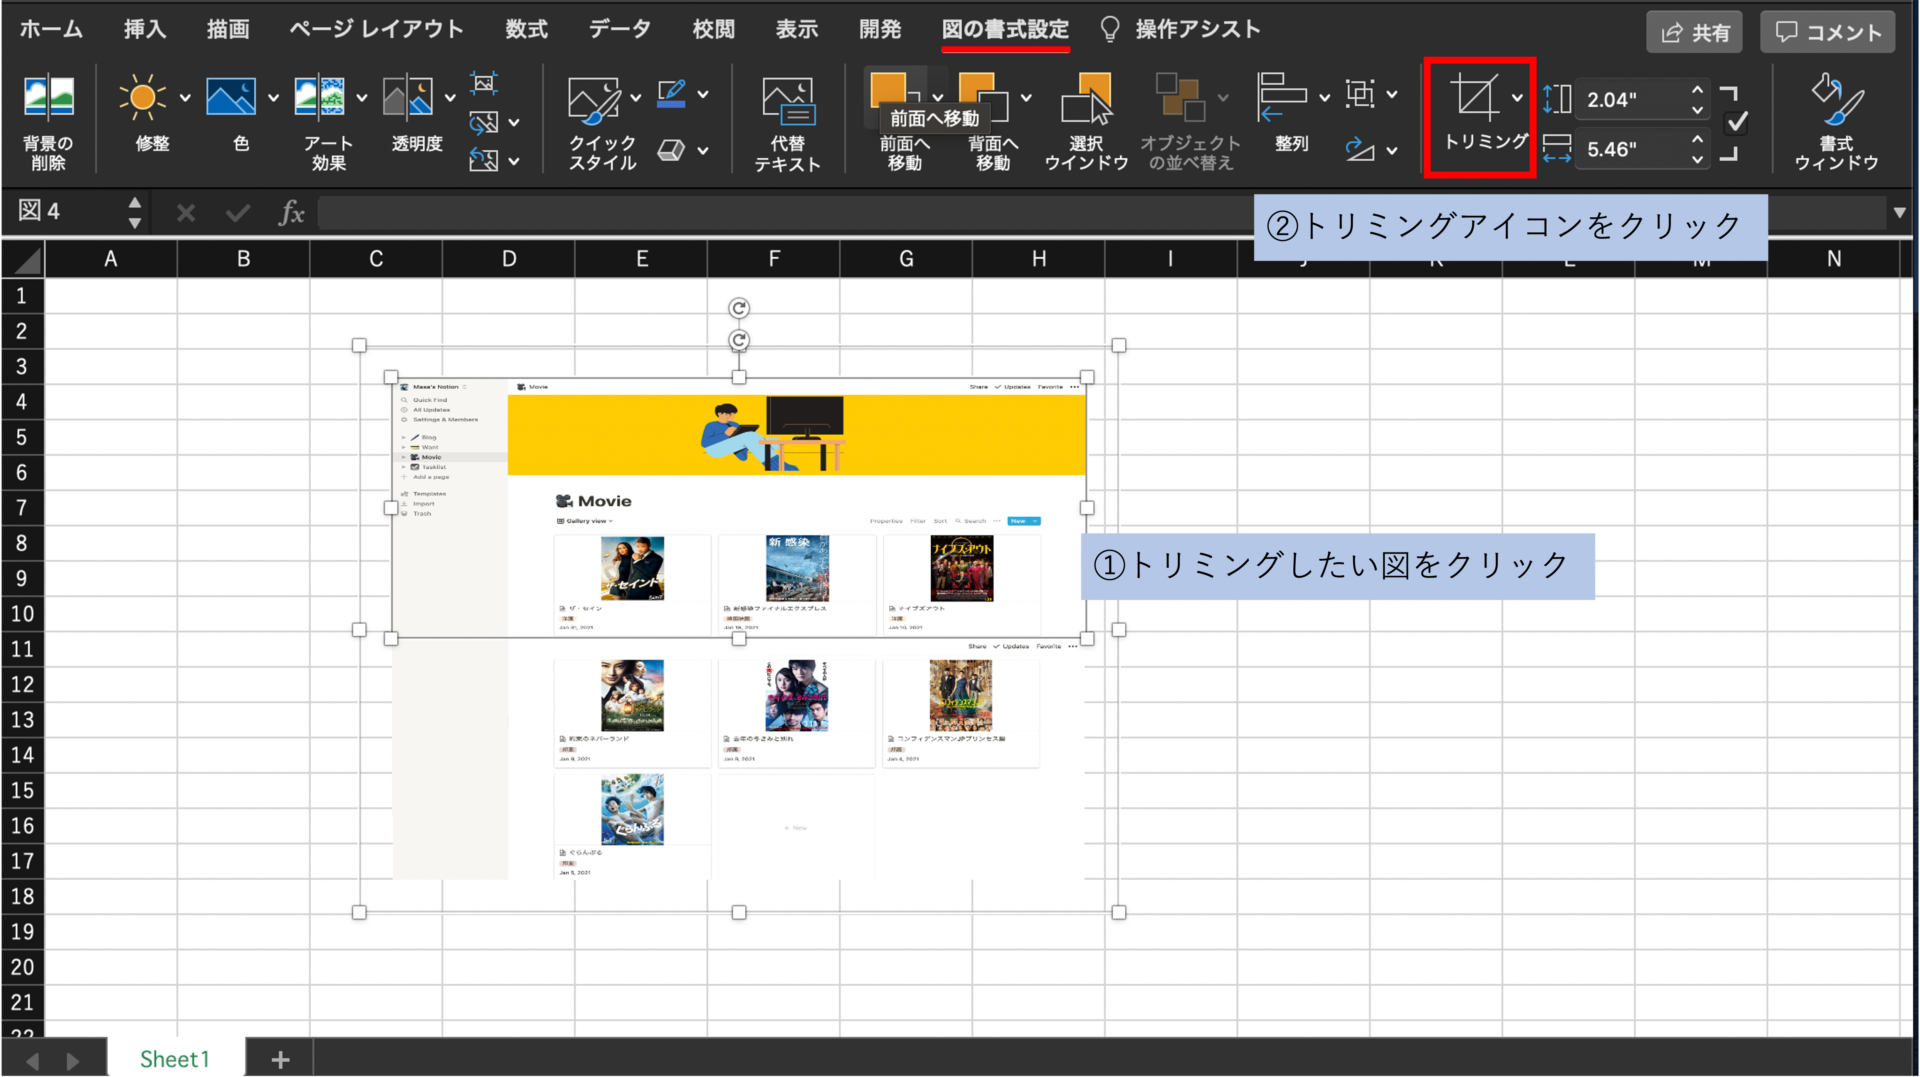This screenshot has width=1920, height=1077.
Task: Decrease picture width with down stepper
Action: click(x=1697, y=159)
